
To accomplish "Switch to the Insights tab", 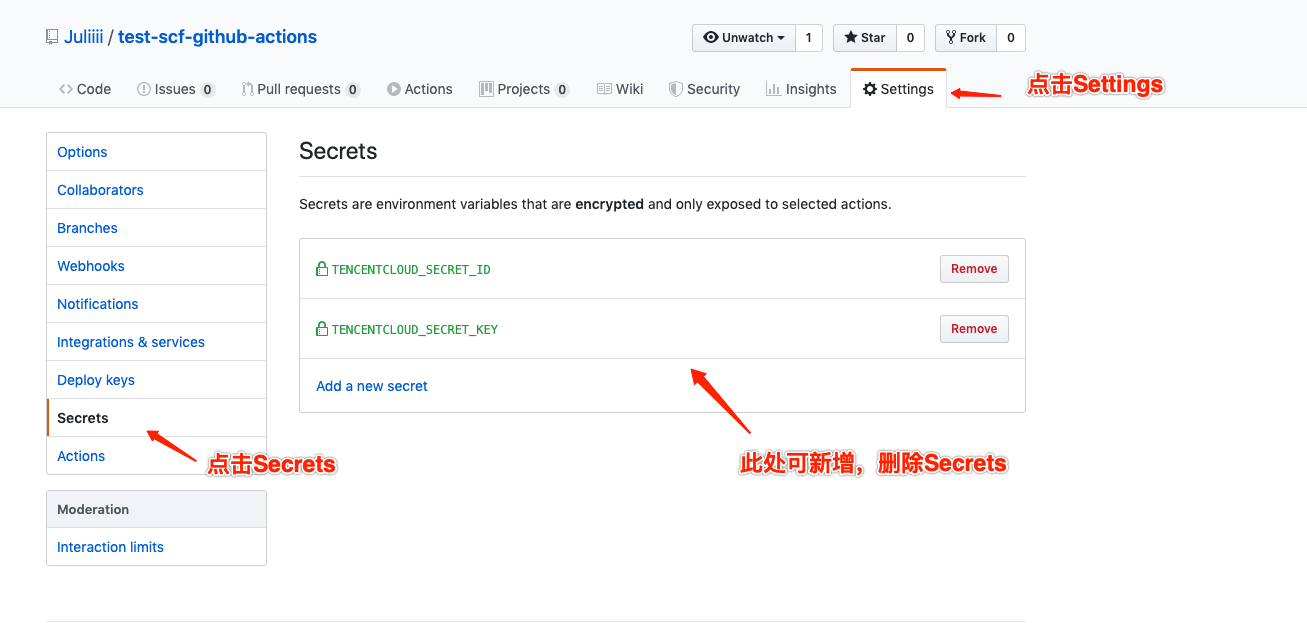I will pos(801,89).
